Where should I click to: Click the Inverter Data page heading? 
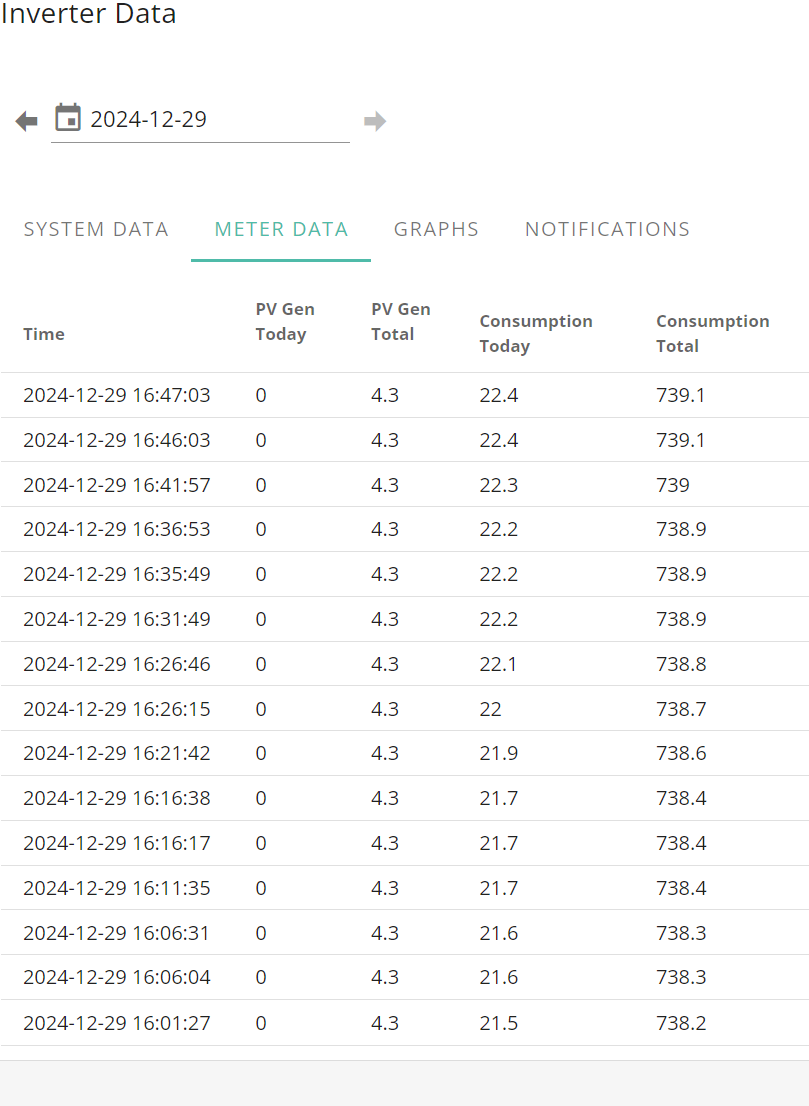click(x=88, y=13)
